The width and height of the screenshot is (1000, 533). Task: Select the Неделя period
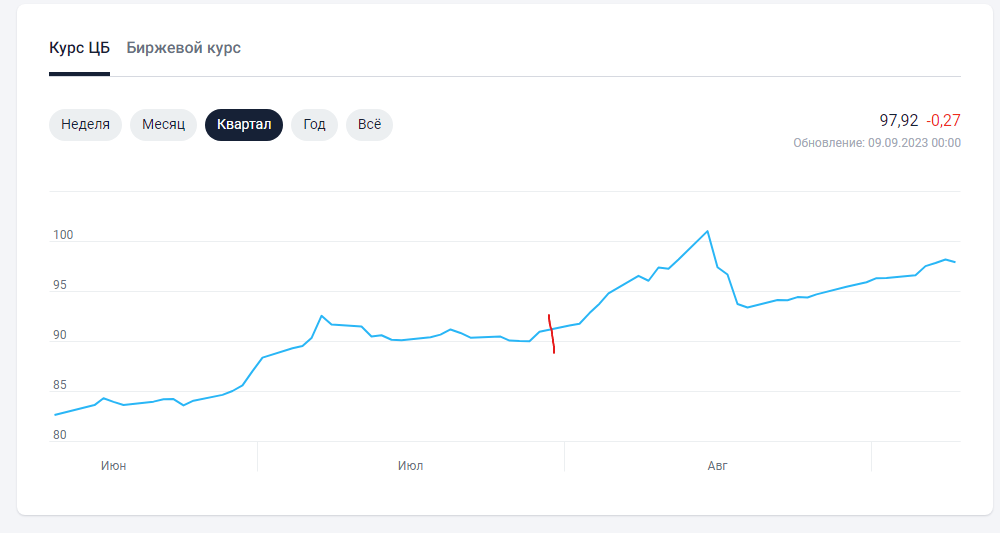(x=85, y=124)
